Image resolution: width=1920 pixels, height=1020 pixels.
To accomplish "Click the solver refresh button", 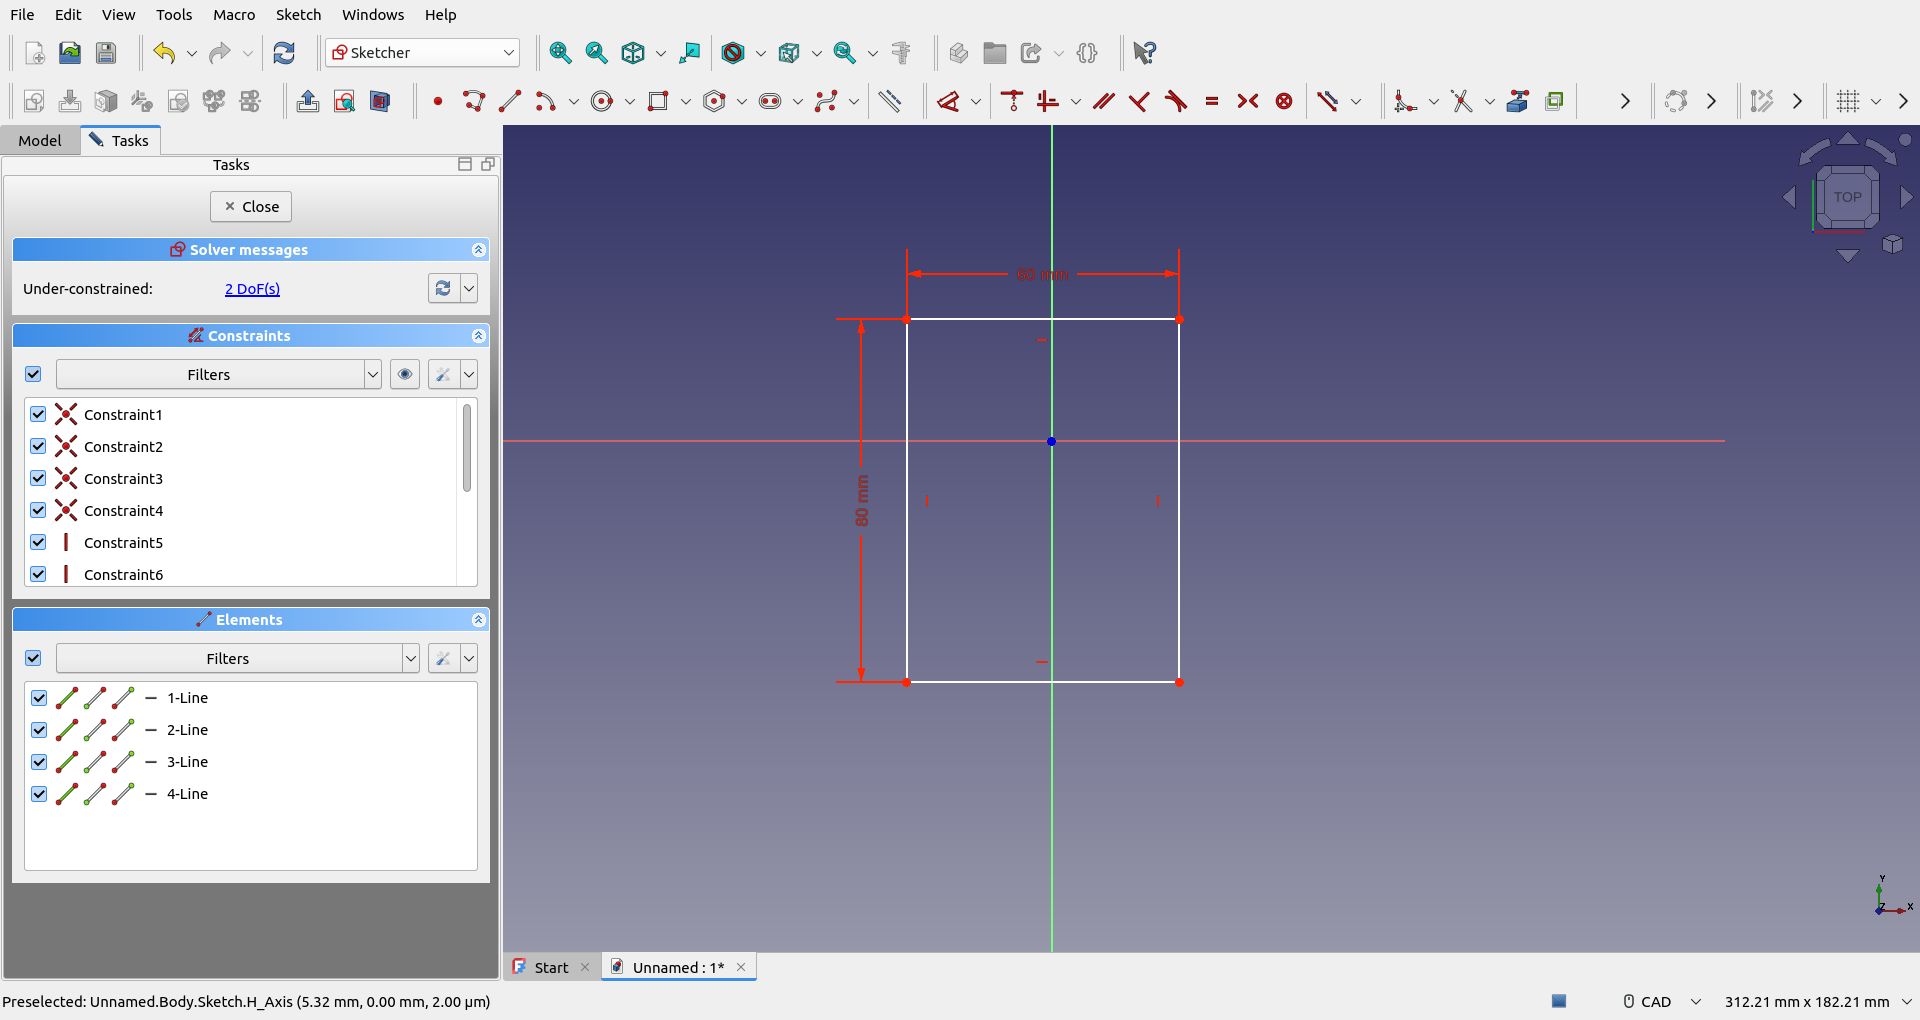I will point(443,288).
